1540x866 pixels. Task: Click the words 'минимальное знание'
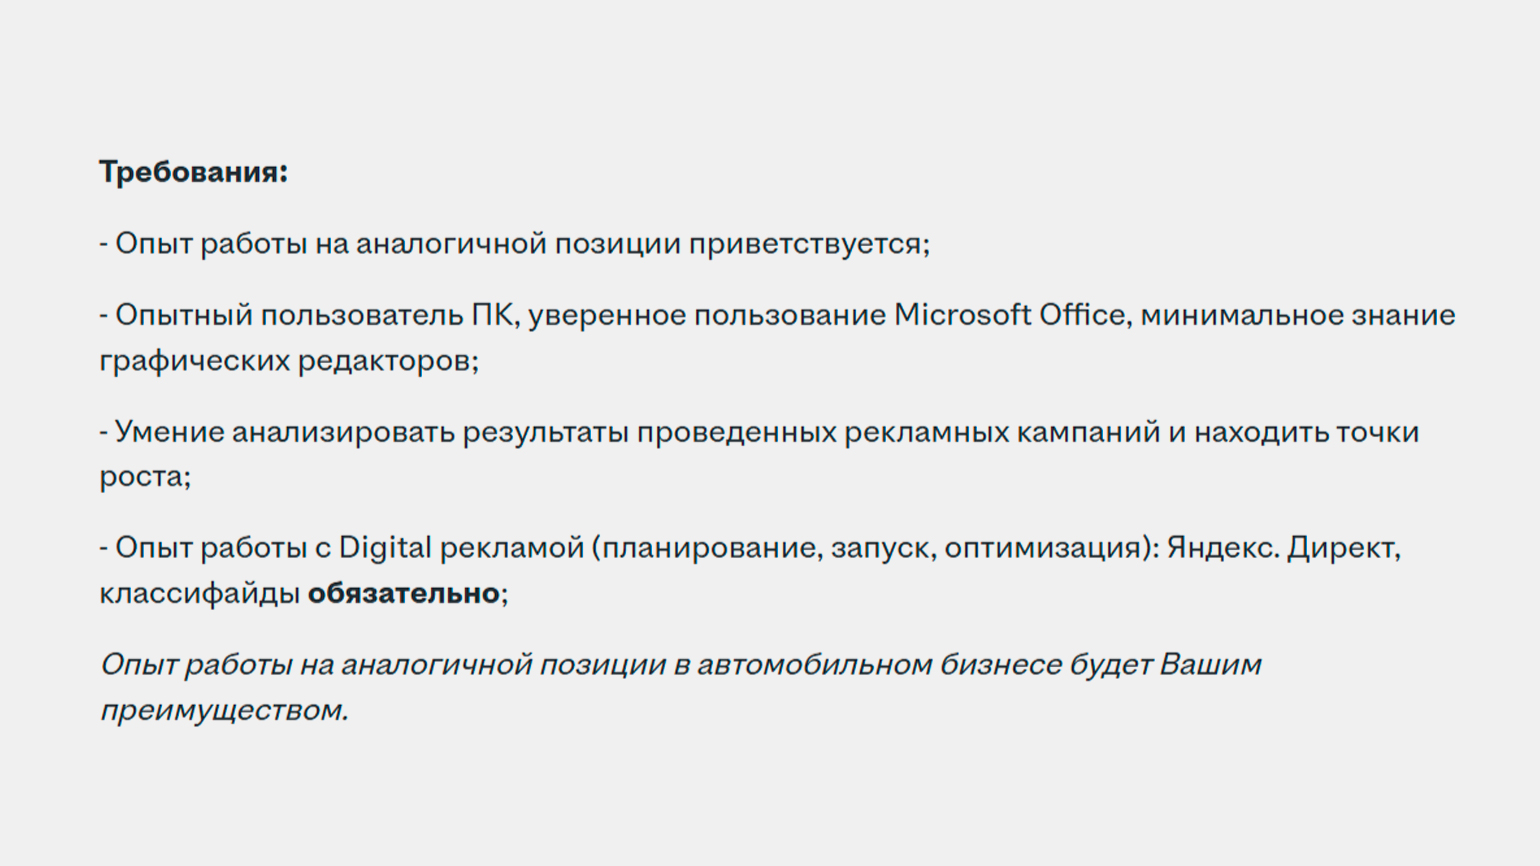(1298, 315)
